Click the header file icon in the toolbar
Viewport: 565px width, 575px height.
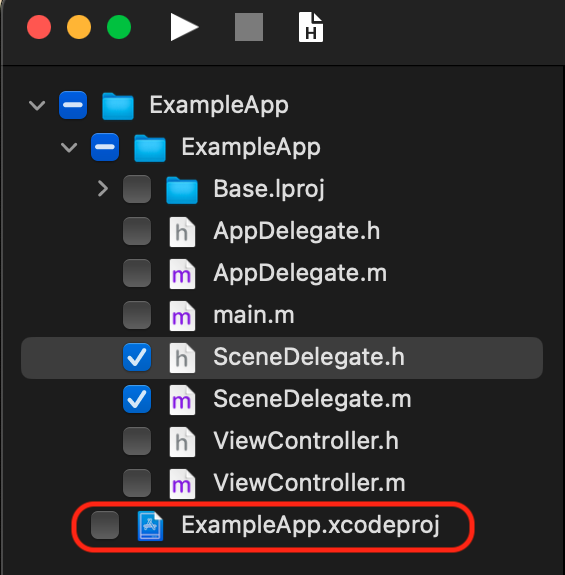[311, 27]
